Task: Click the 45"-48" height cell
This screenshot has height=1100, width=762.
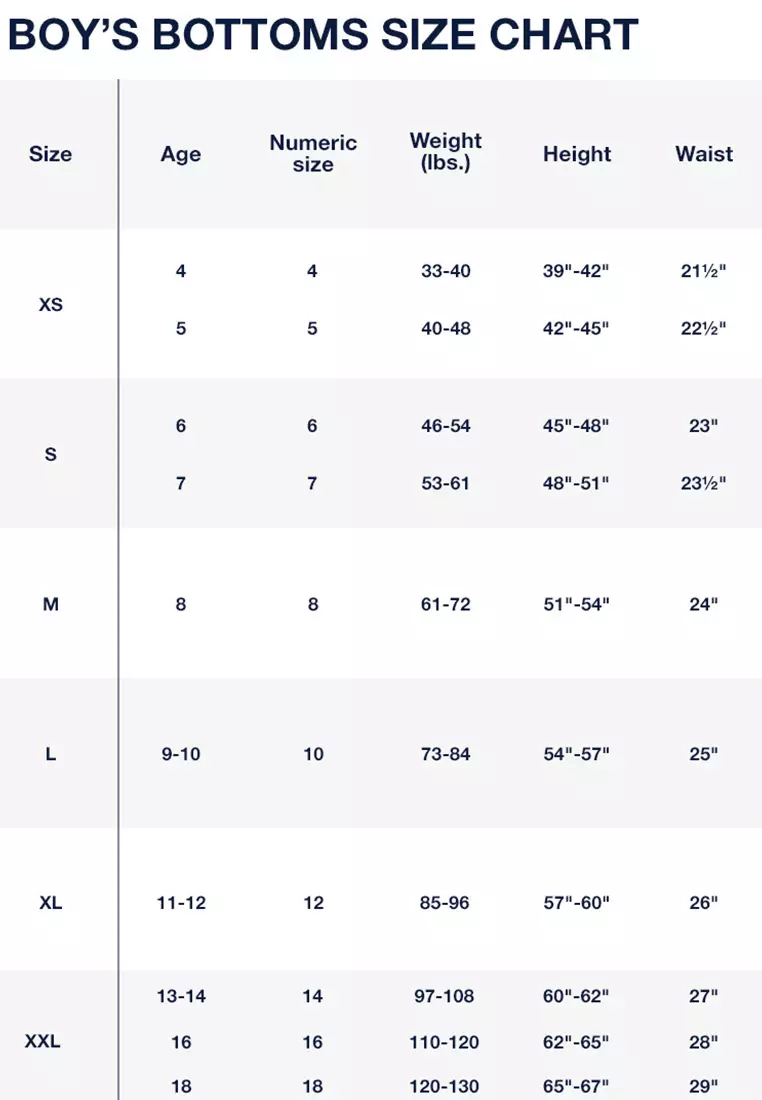Action: point(577,426)
